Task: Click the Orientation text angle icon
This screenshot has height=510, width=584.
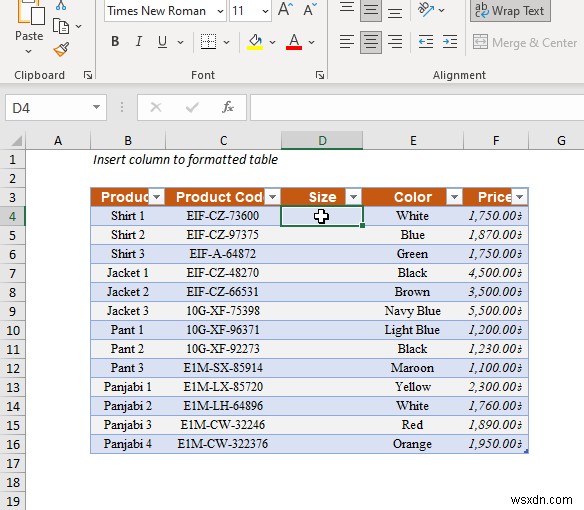Action: pyautogui.click(x=426, y=10)
